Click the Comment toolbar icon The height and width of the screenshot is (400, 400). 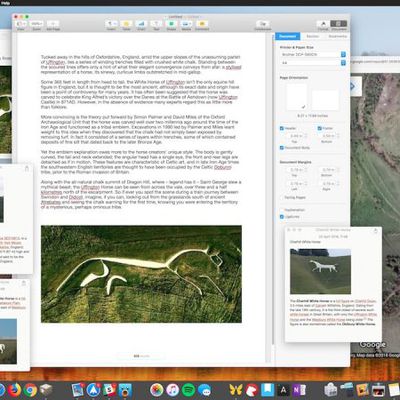tap(202, 24)
